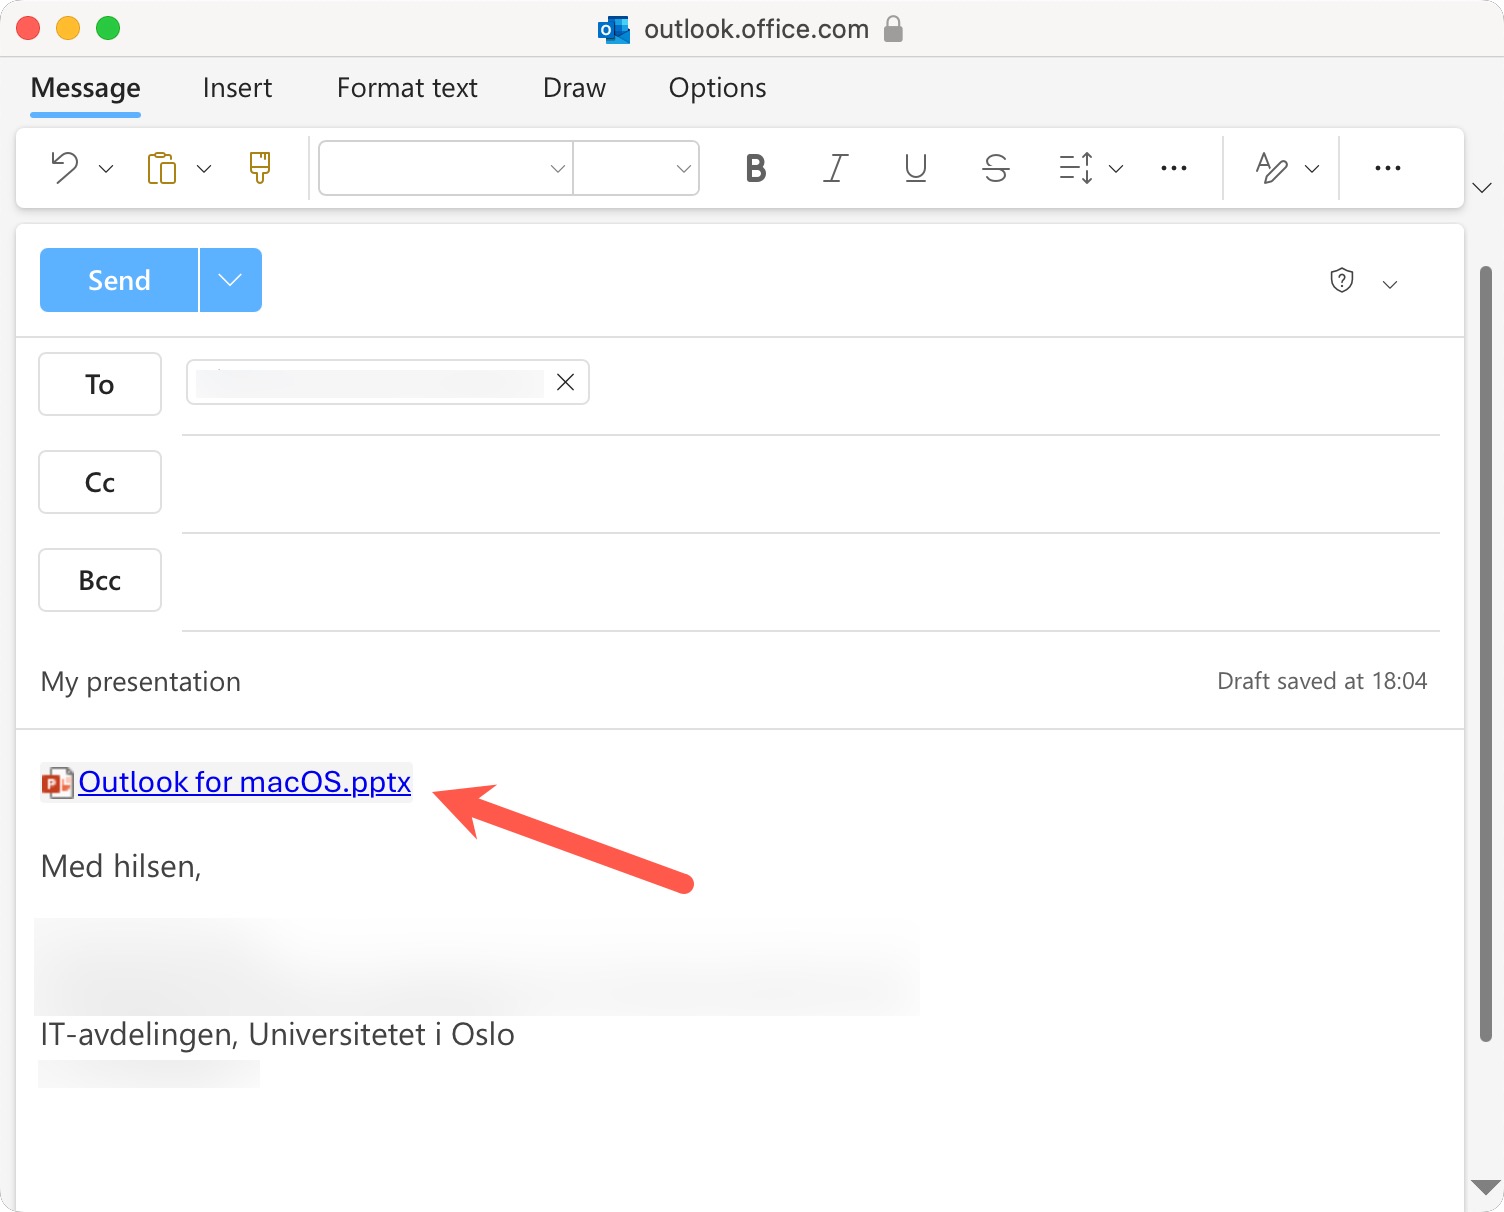Click the Cc button
Viewport: 1504px width, 1212px height.
[100, 482]
